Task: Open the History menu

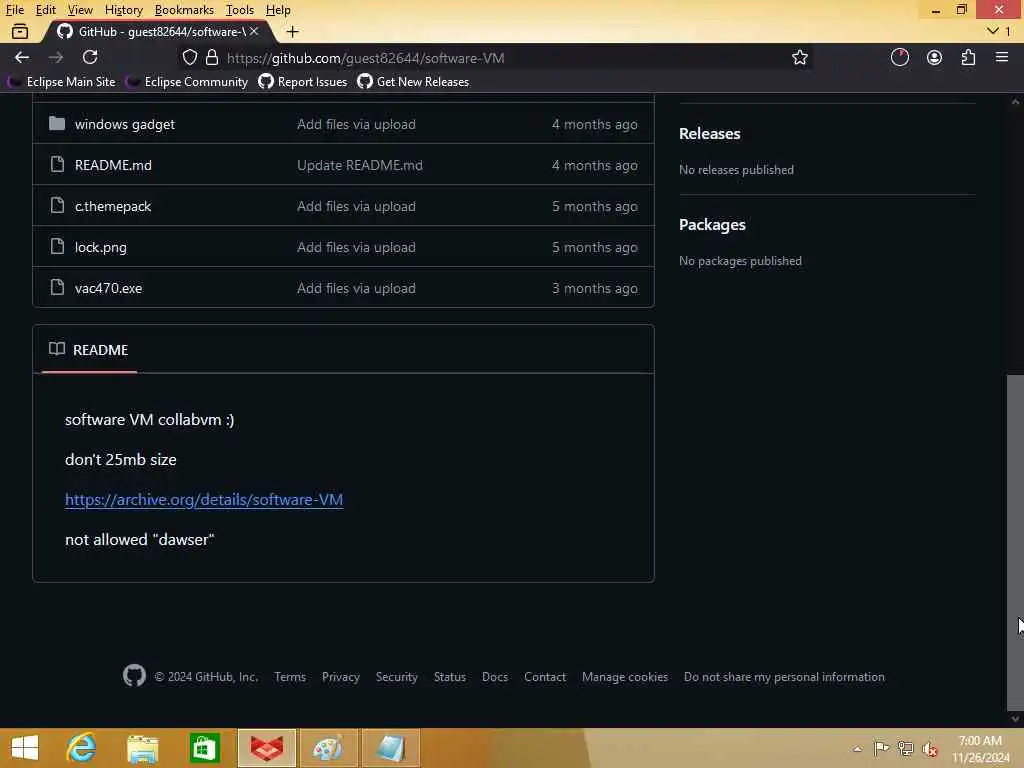Action: [x=123, y=10]
